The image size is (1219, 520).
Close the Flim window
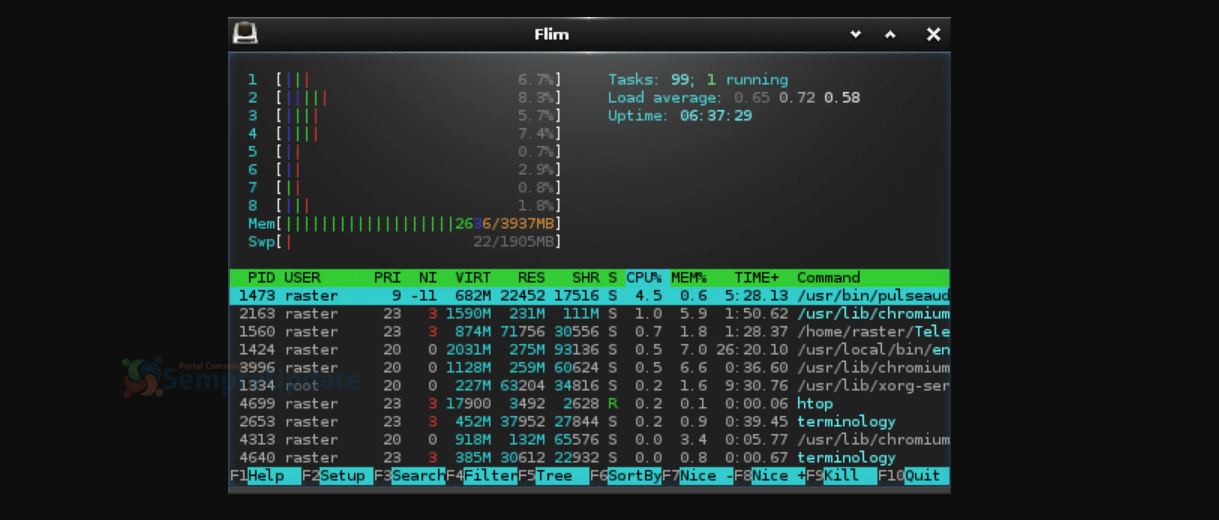pyautogui.click(x=933, y=34)
